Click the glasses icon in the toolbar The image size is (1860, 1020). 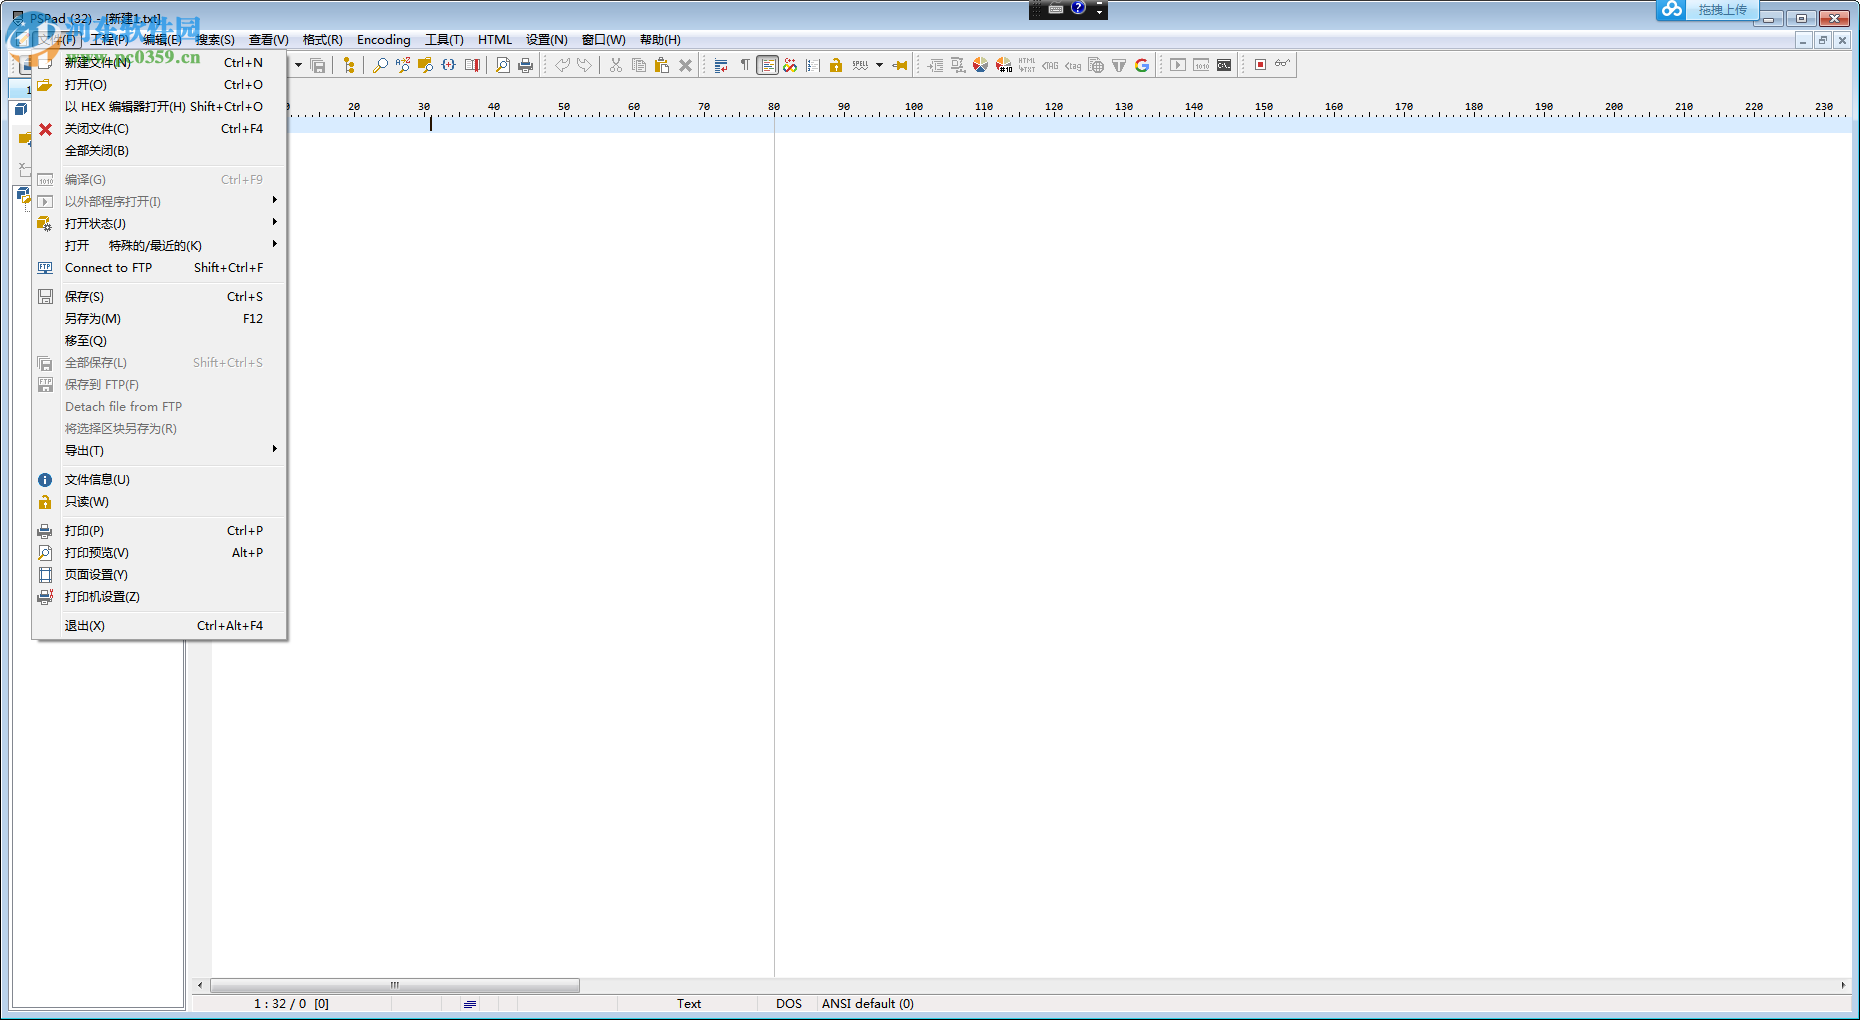pos(1282,65)
